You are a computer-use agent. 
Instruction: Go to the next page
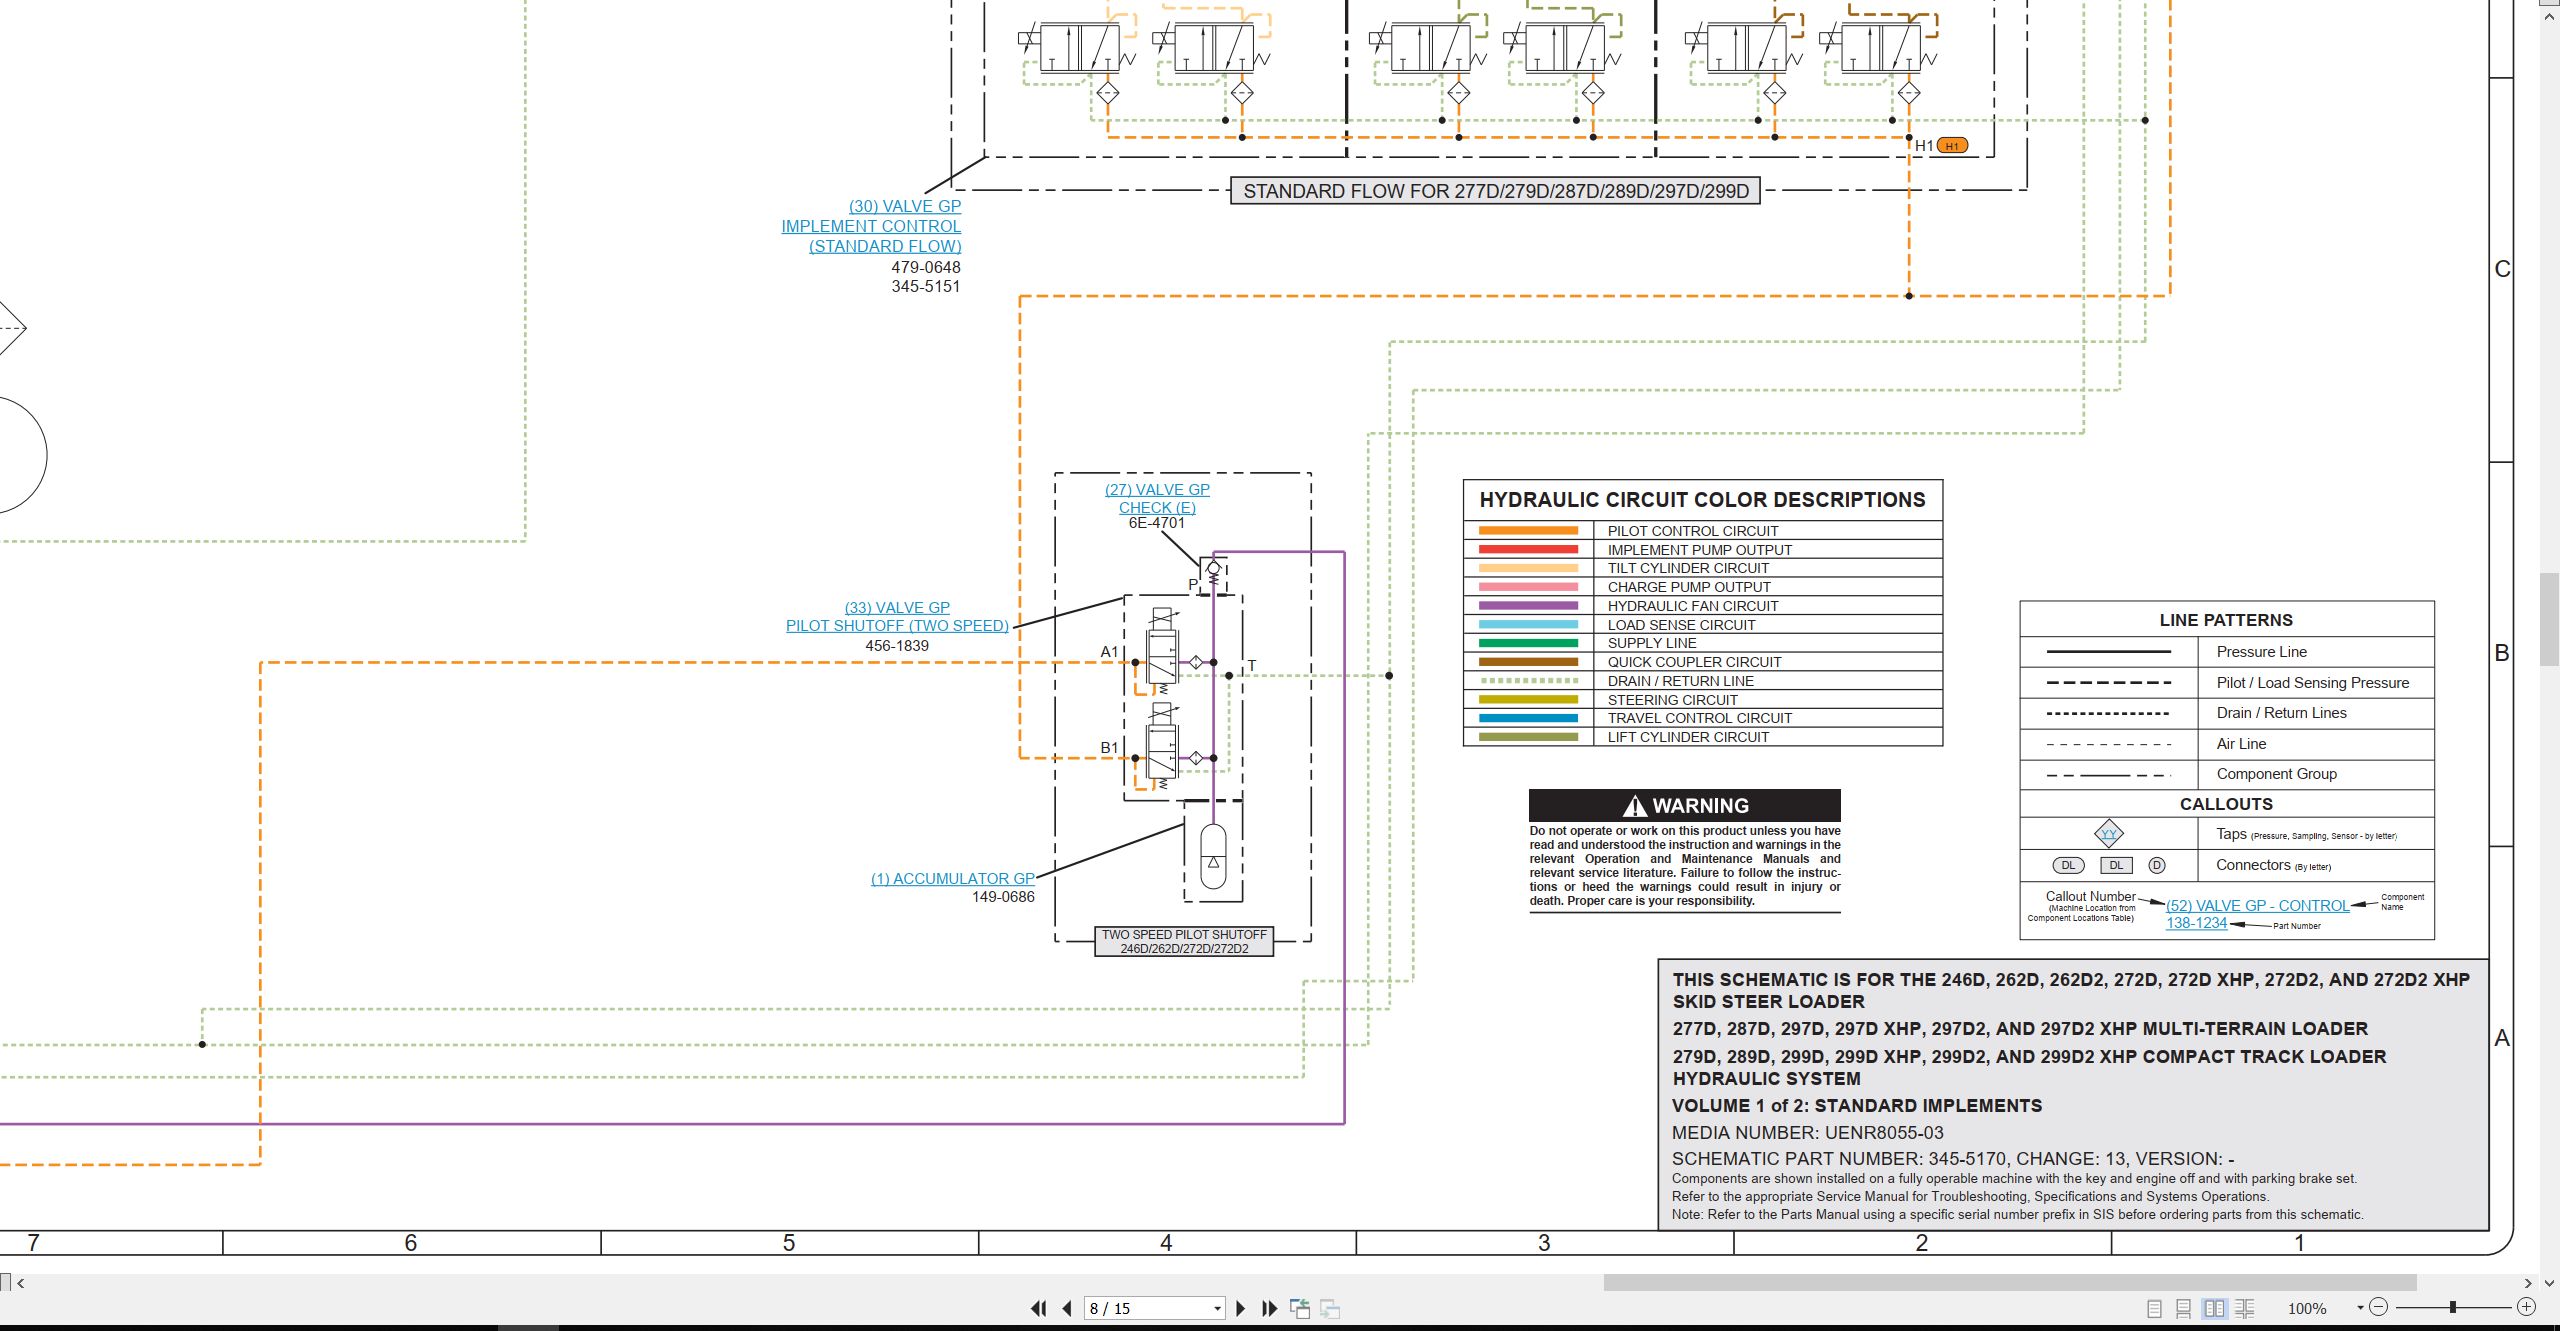(x=1241, y=1308)
